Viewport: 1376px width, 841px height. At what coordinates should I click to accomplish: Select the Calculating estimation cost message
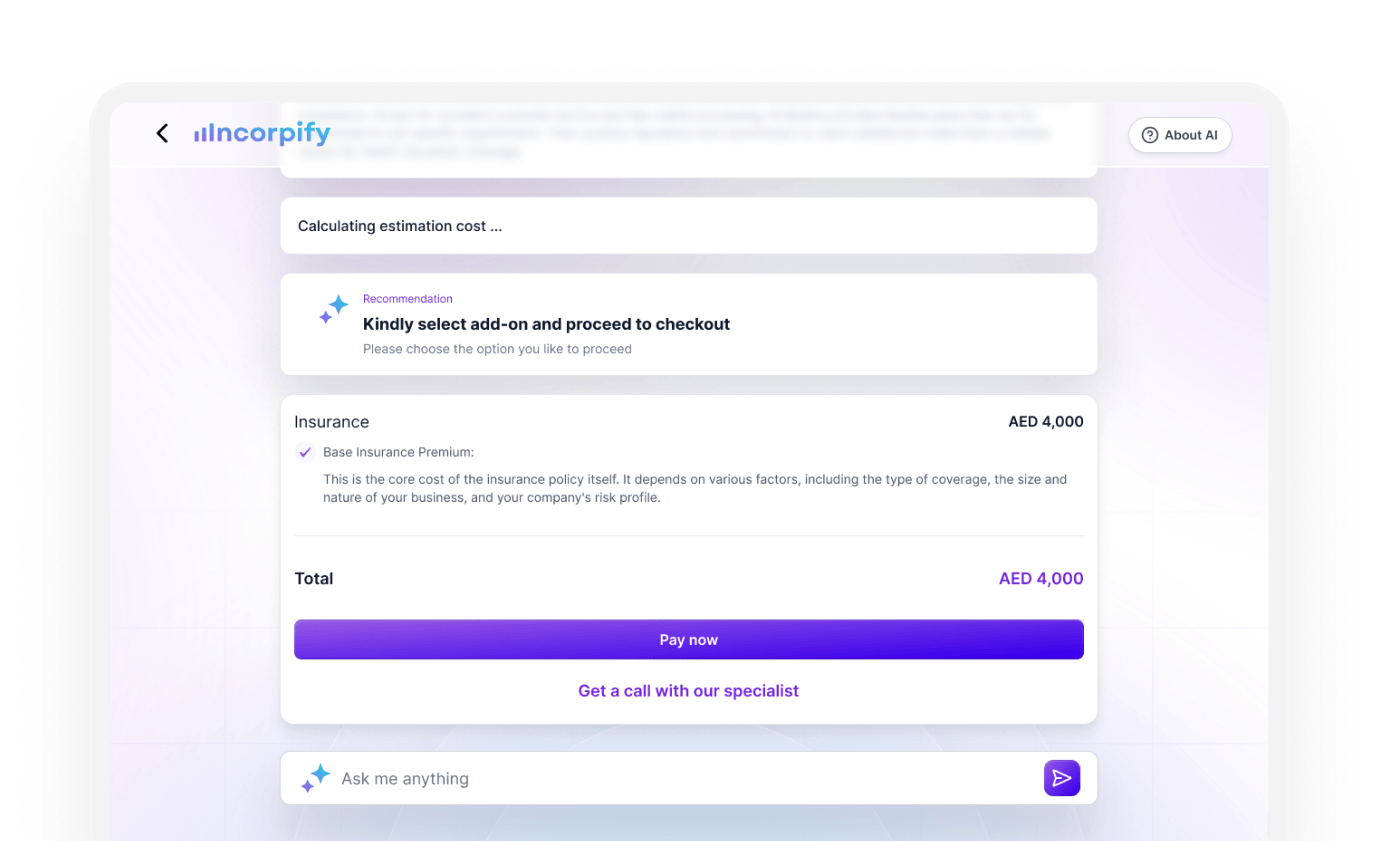click(400, 226)
